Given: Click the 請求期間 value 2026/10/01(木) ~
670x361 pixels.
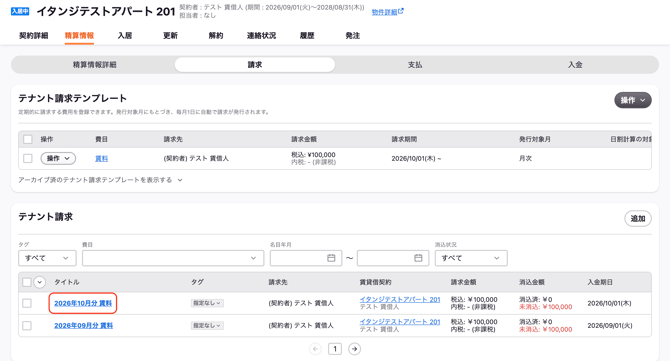Looking at the screenshot, I should (x=416, y=158).
